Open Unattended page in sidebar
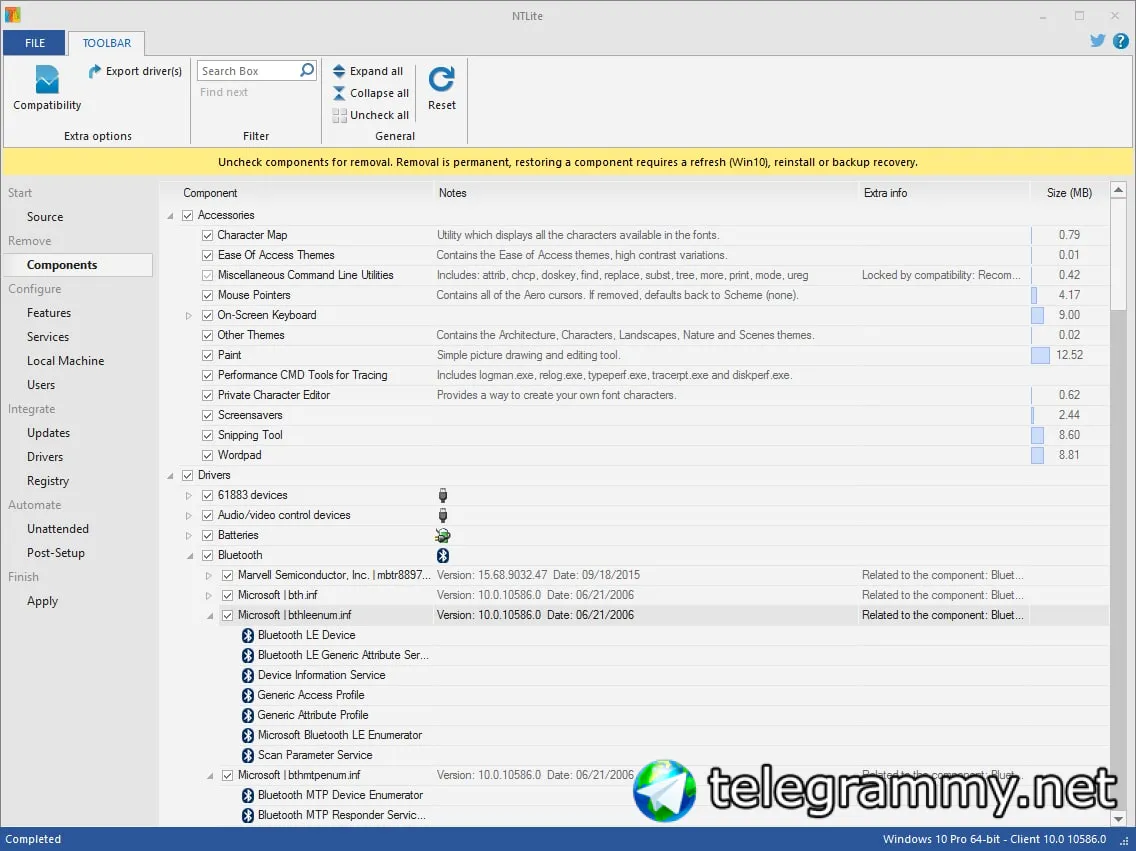Viewport: 1136px width, 851px height. tap(58, 529)
